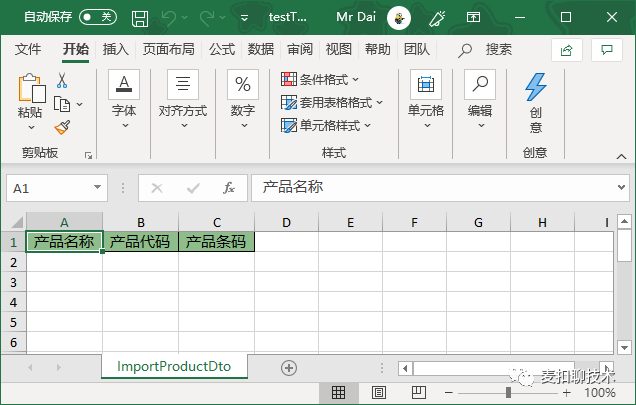Click the zoom in plus button
Image resolution: width=636 pixels, height=405 pixels.
567,392
